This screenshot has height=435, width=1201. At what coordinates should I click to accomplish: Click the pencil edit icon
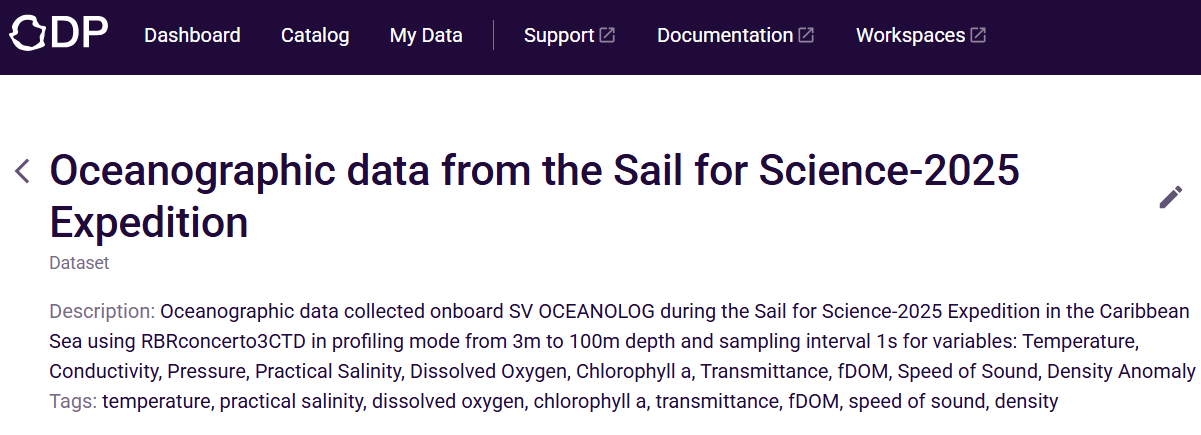pos(1170,197)
